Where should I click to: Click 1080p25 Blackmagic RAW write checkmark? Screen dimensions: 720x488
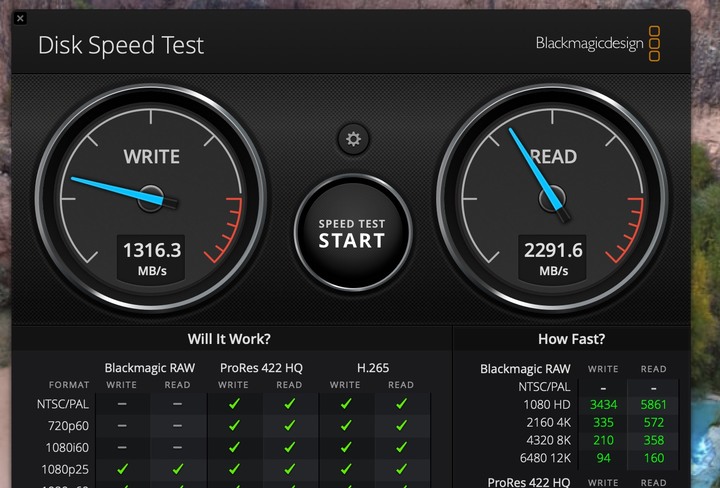[122, 469]
